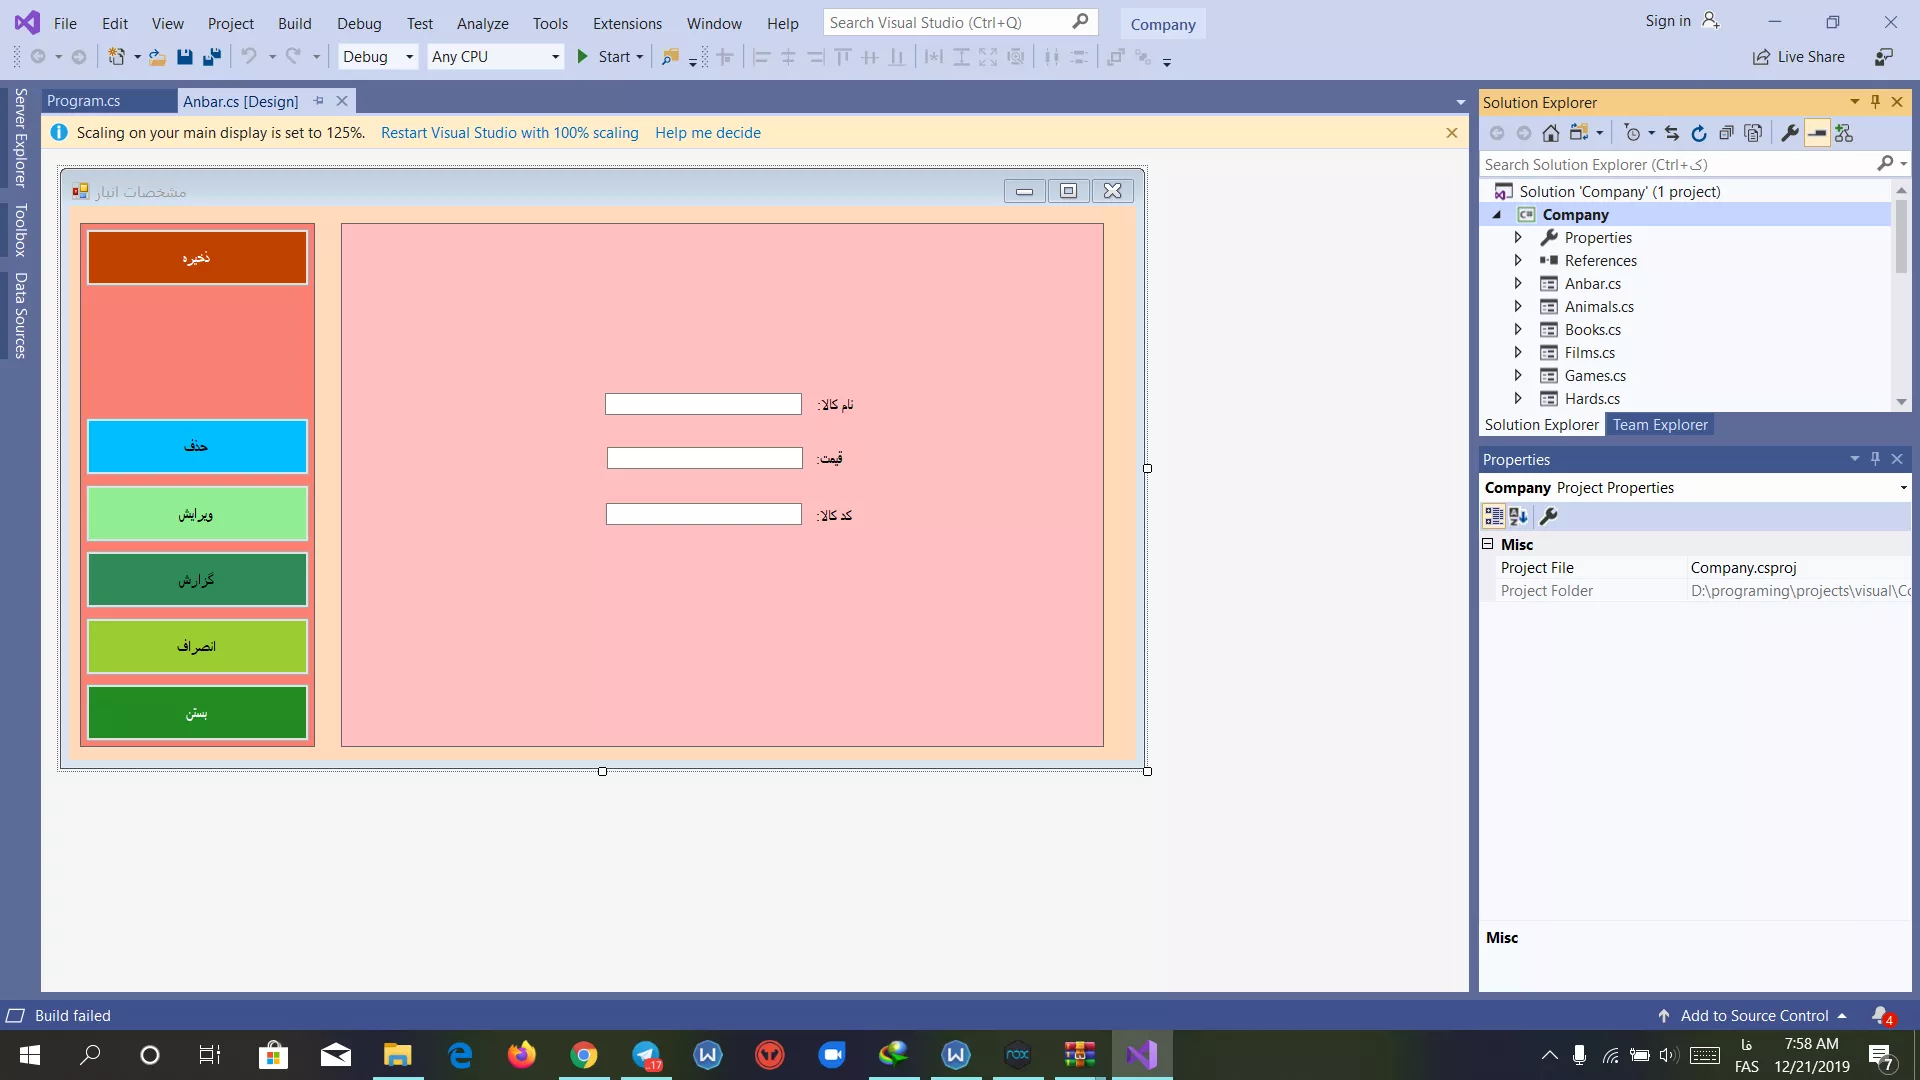Click the Property Pages wrench in the Properties panel
The width and height of the screenshot is (1920, 1080).
1548,516
